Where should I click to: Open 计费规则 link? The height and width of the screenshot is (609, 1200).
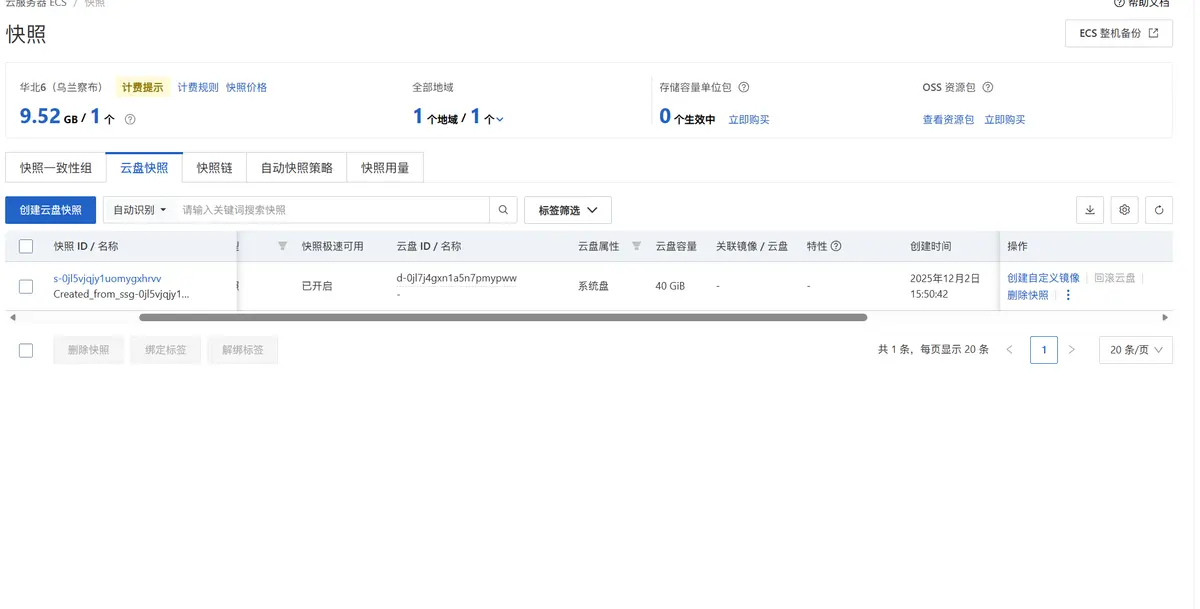[x=198, y=88]
